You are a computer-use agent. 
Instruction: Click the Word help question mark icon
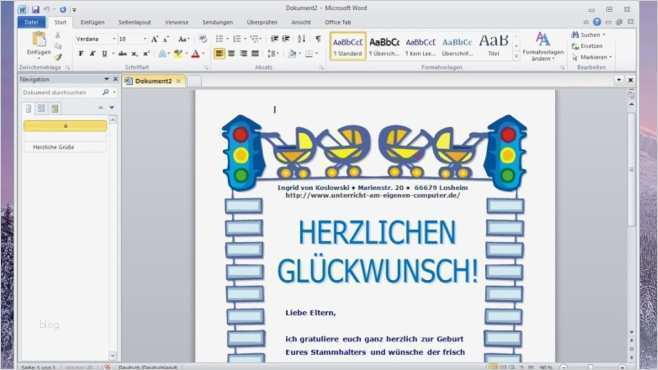[x=597, y=22]
